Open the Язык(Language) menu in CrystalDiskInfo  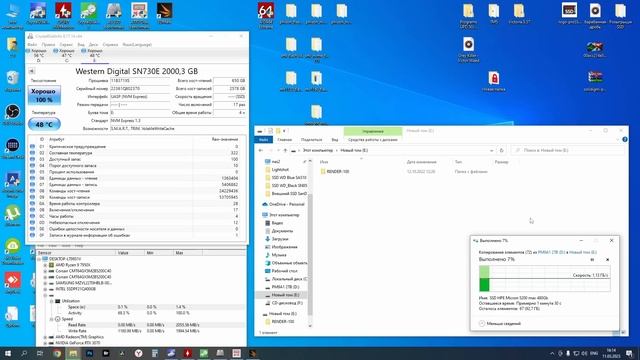tap(137, 44)
